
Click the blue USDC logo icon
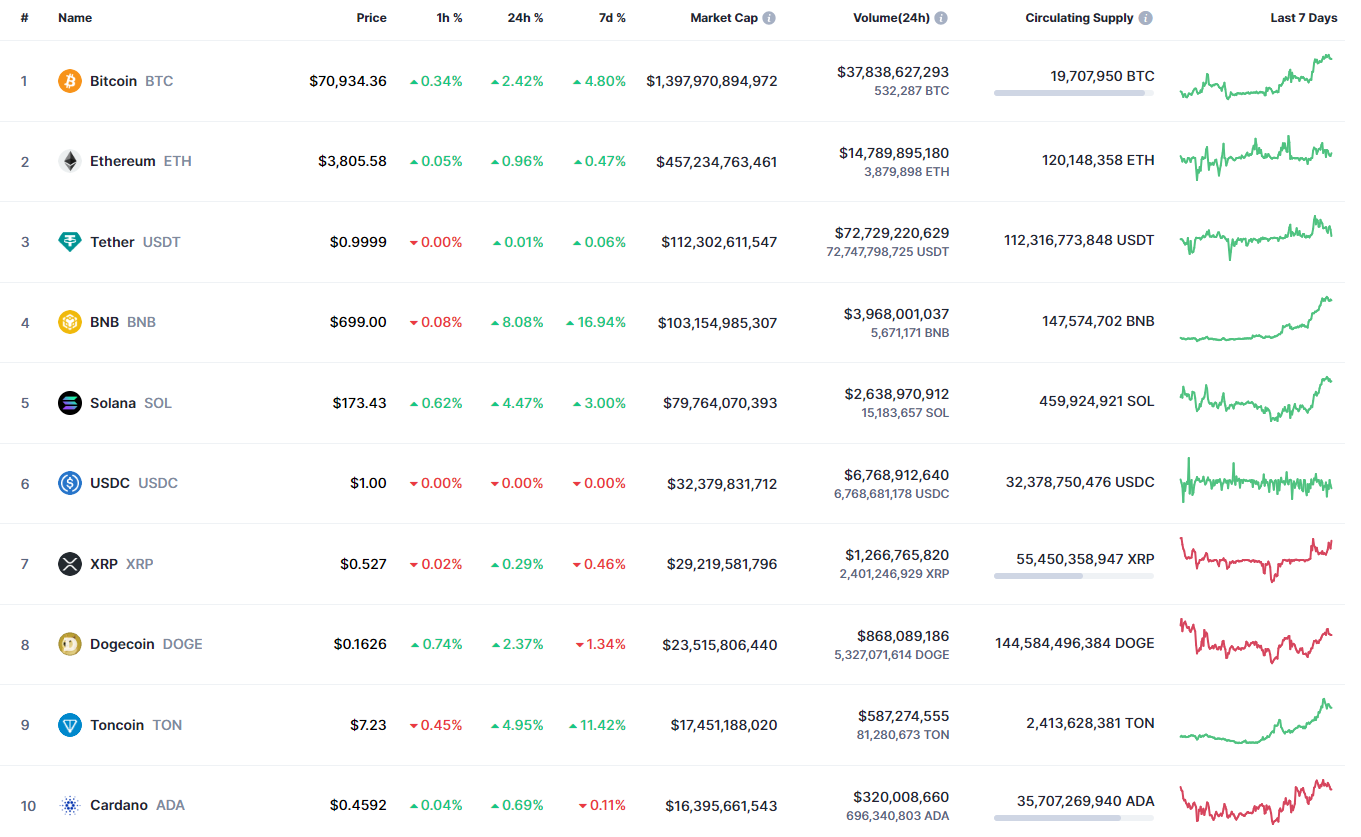point(69,483)
